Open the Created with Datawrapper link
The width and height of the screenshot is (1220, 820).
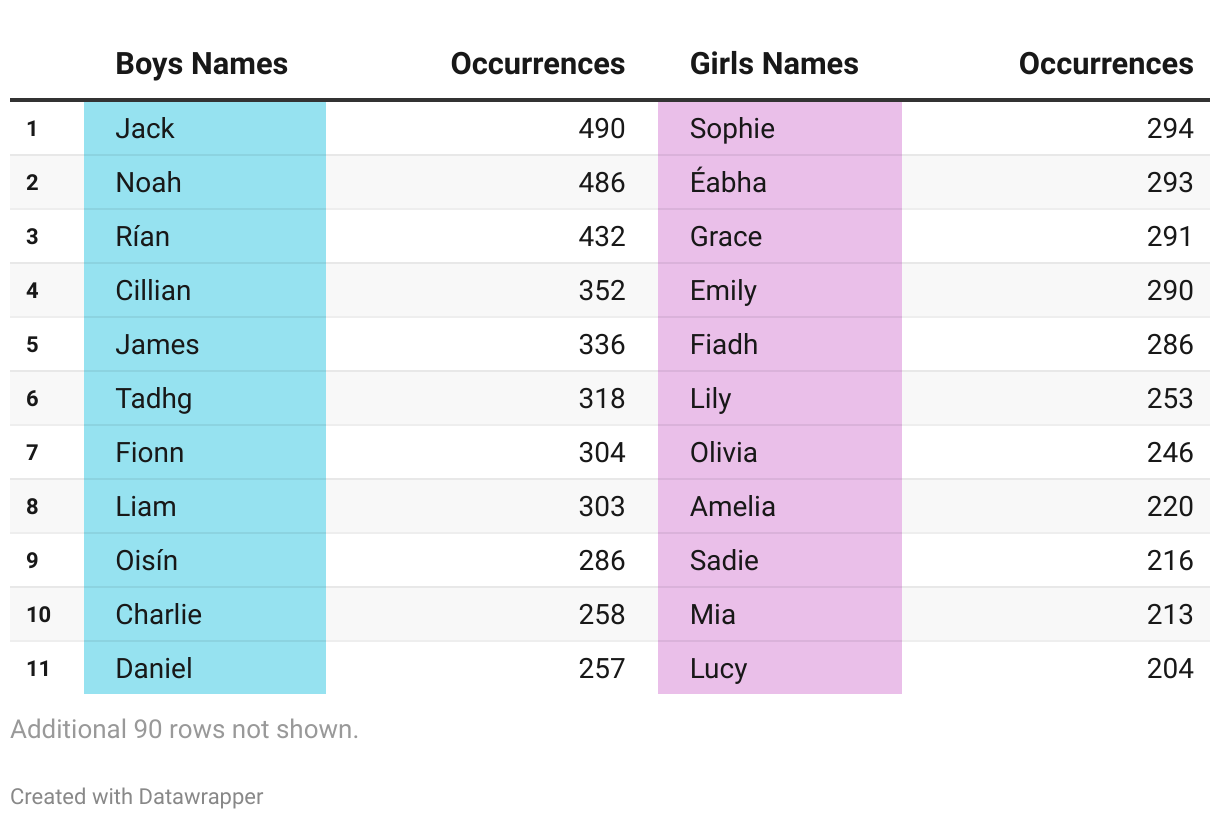tap(137, 797)
